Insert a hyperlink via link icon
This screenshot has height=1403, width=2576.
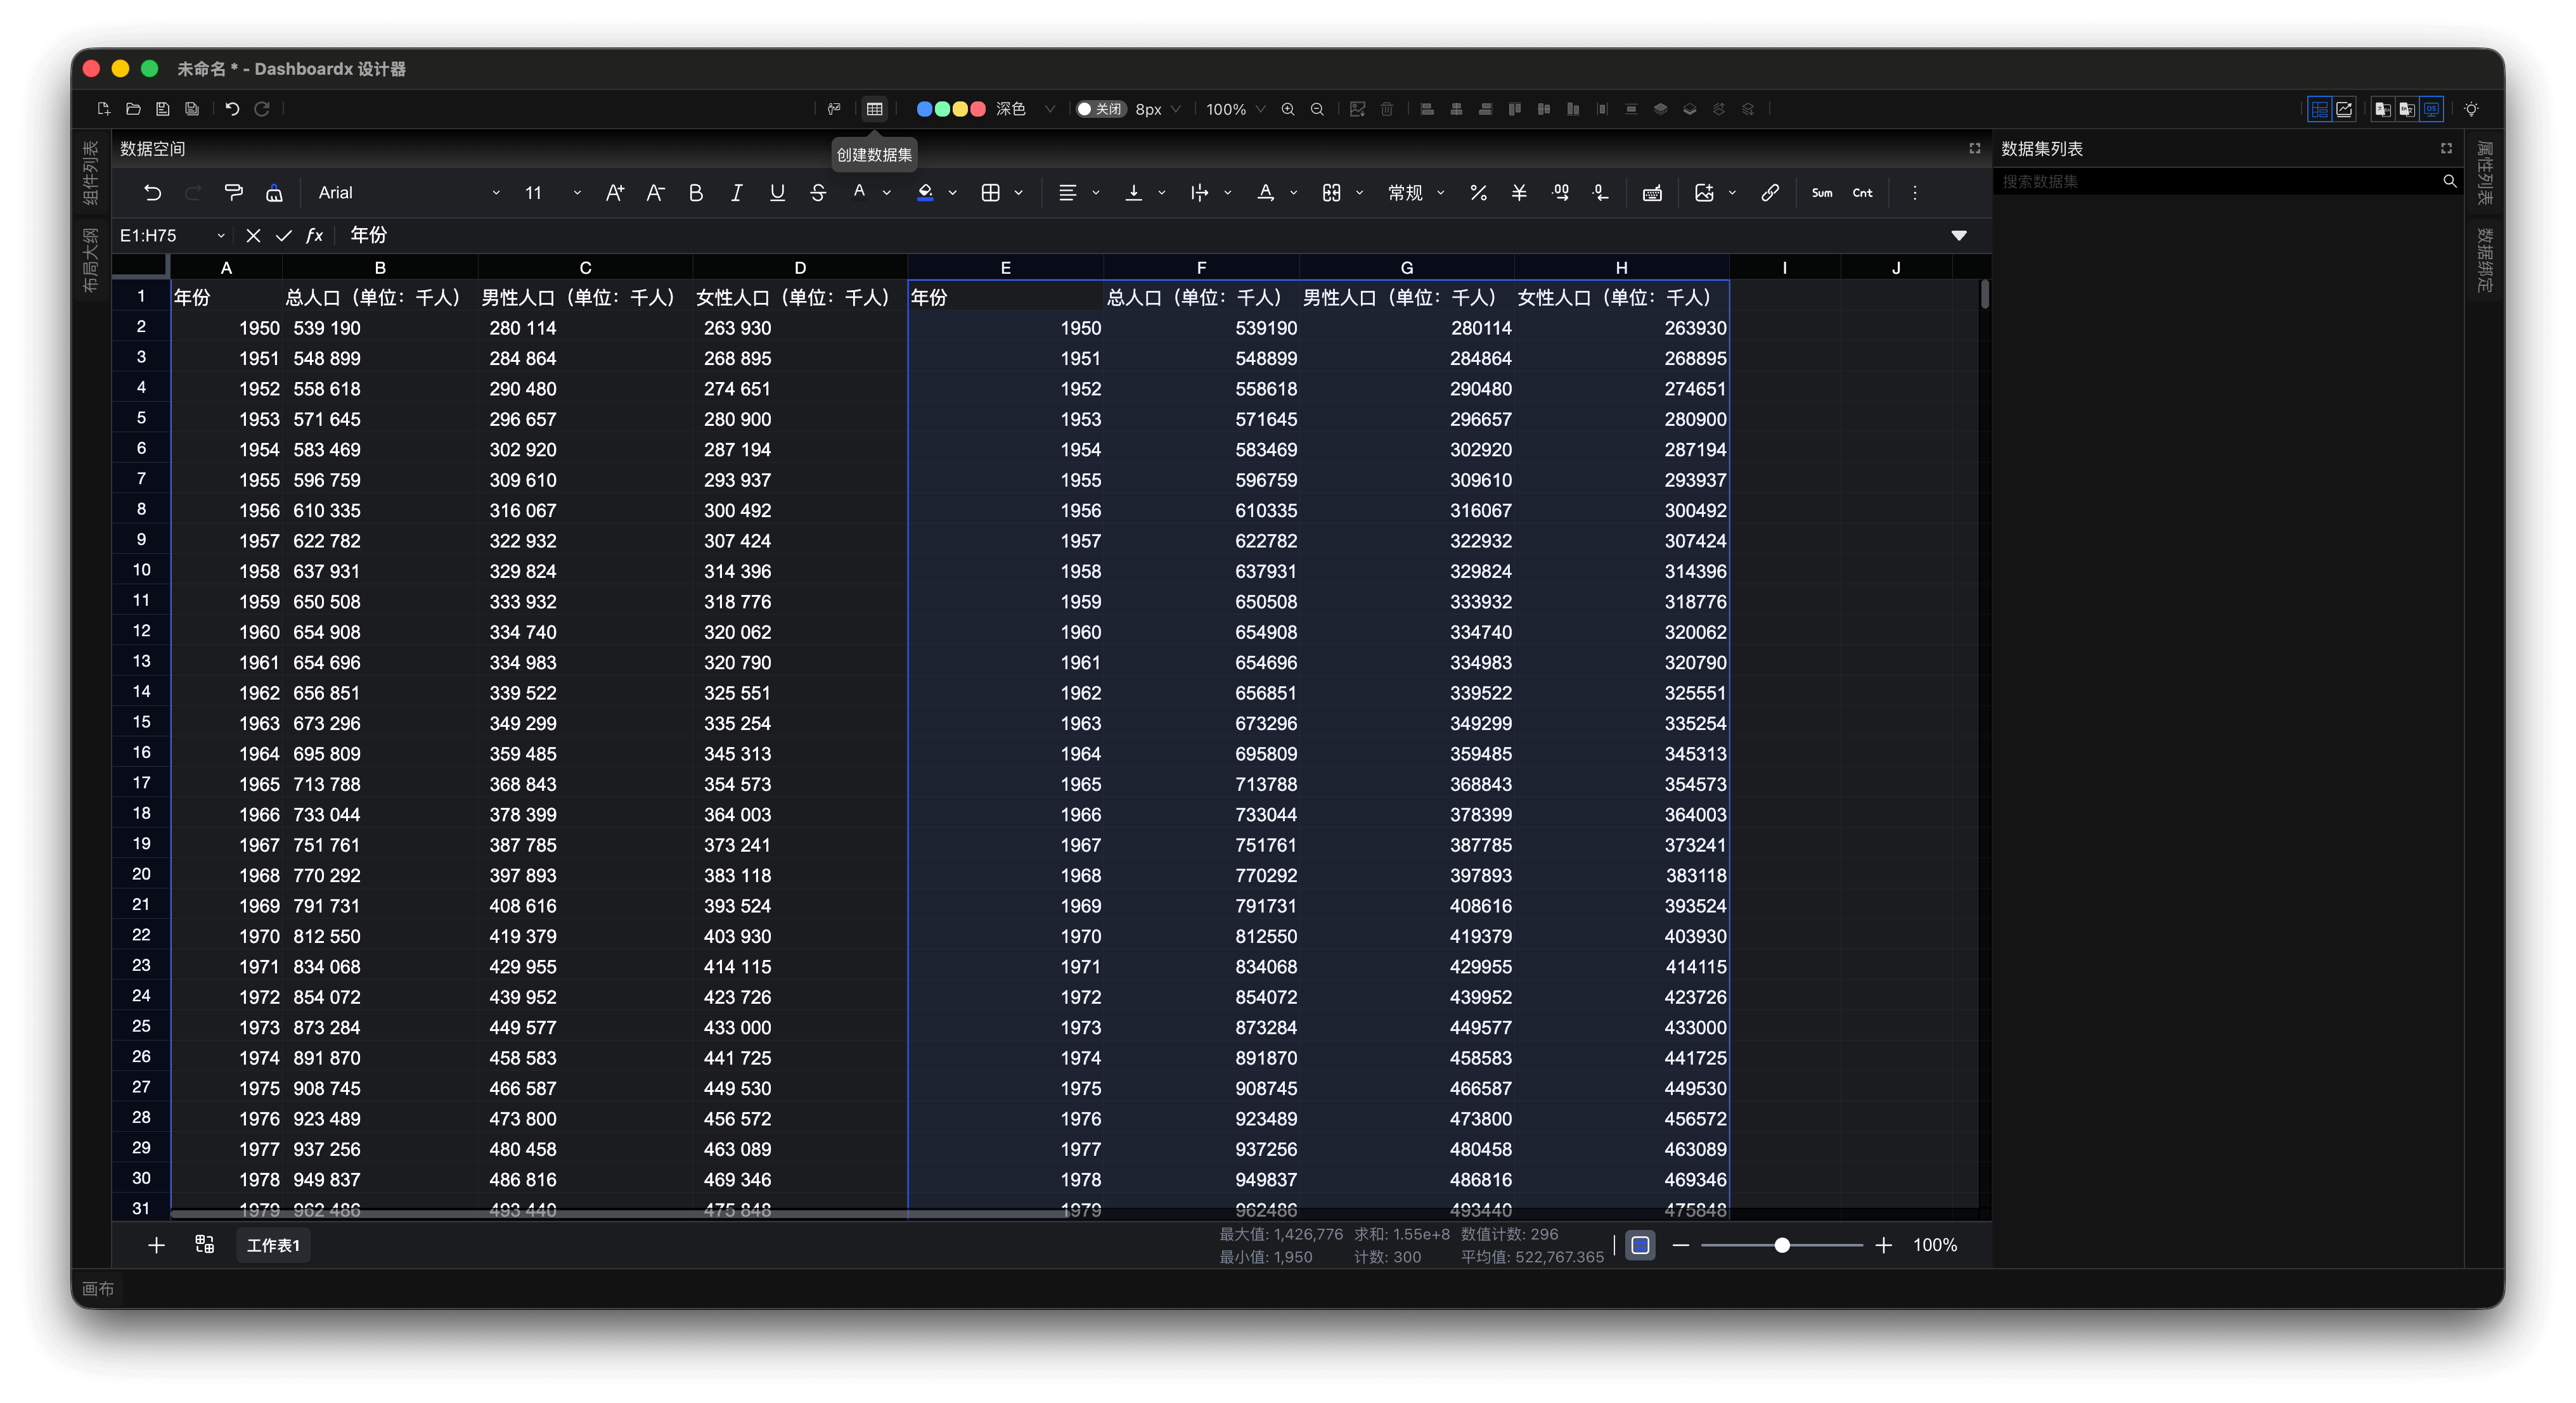coord(1769,193)
